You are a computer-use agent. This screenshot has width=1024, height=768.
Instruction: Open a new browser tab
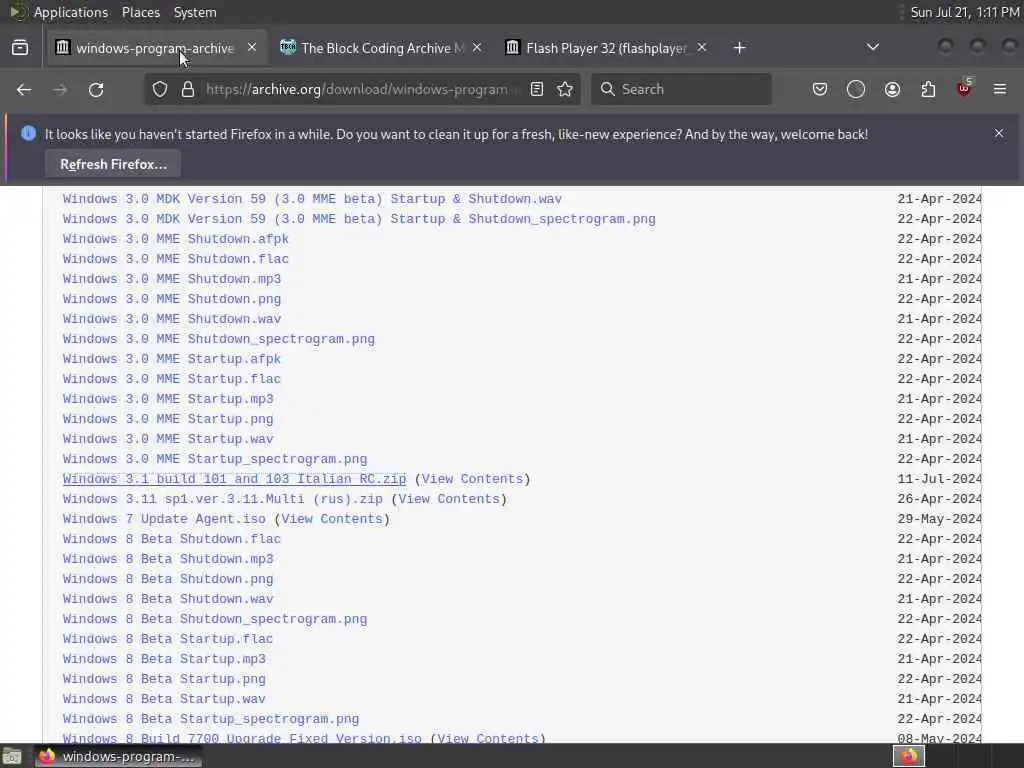click(x=739, y=48)
